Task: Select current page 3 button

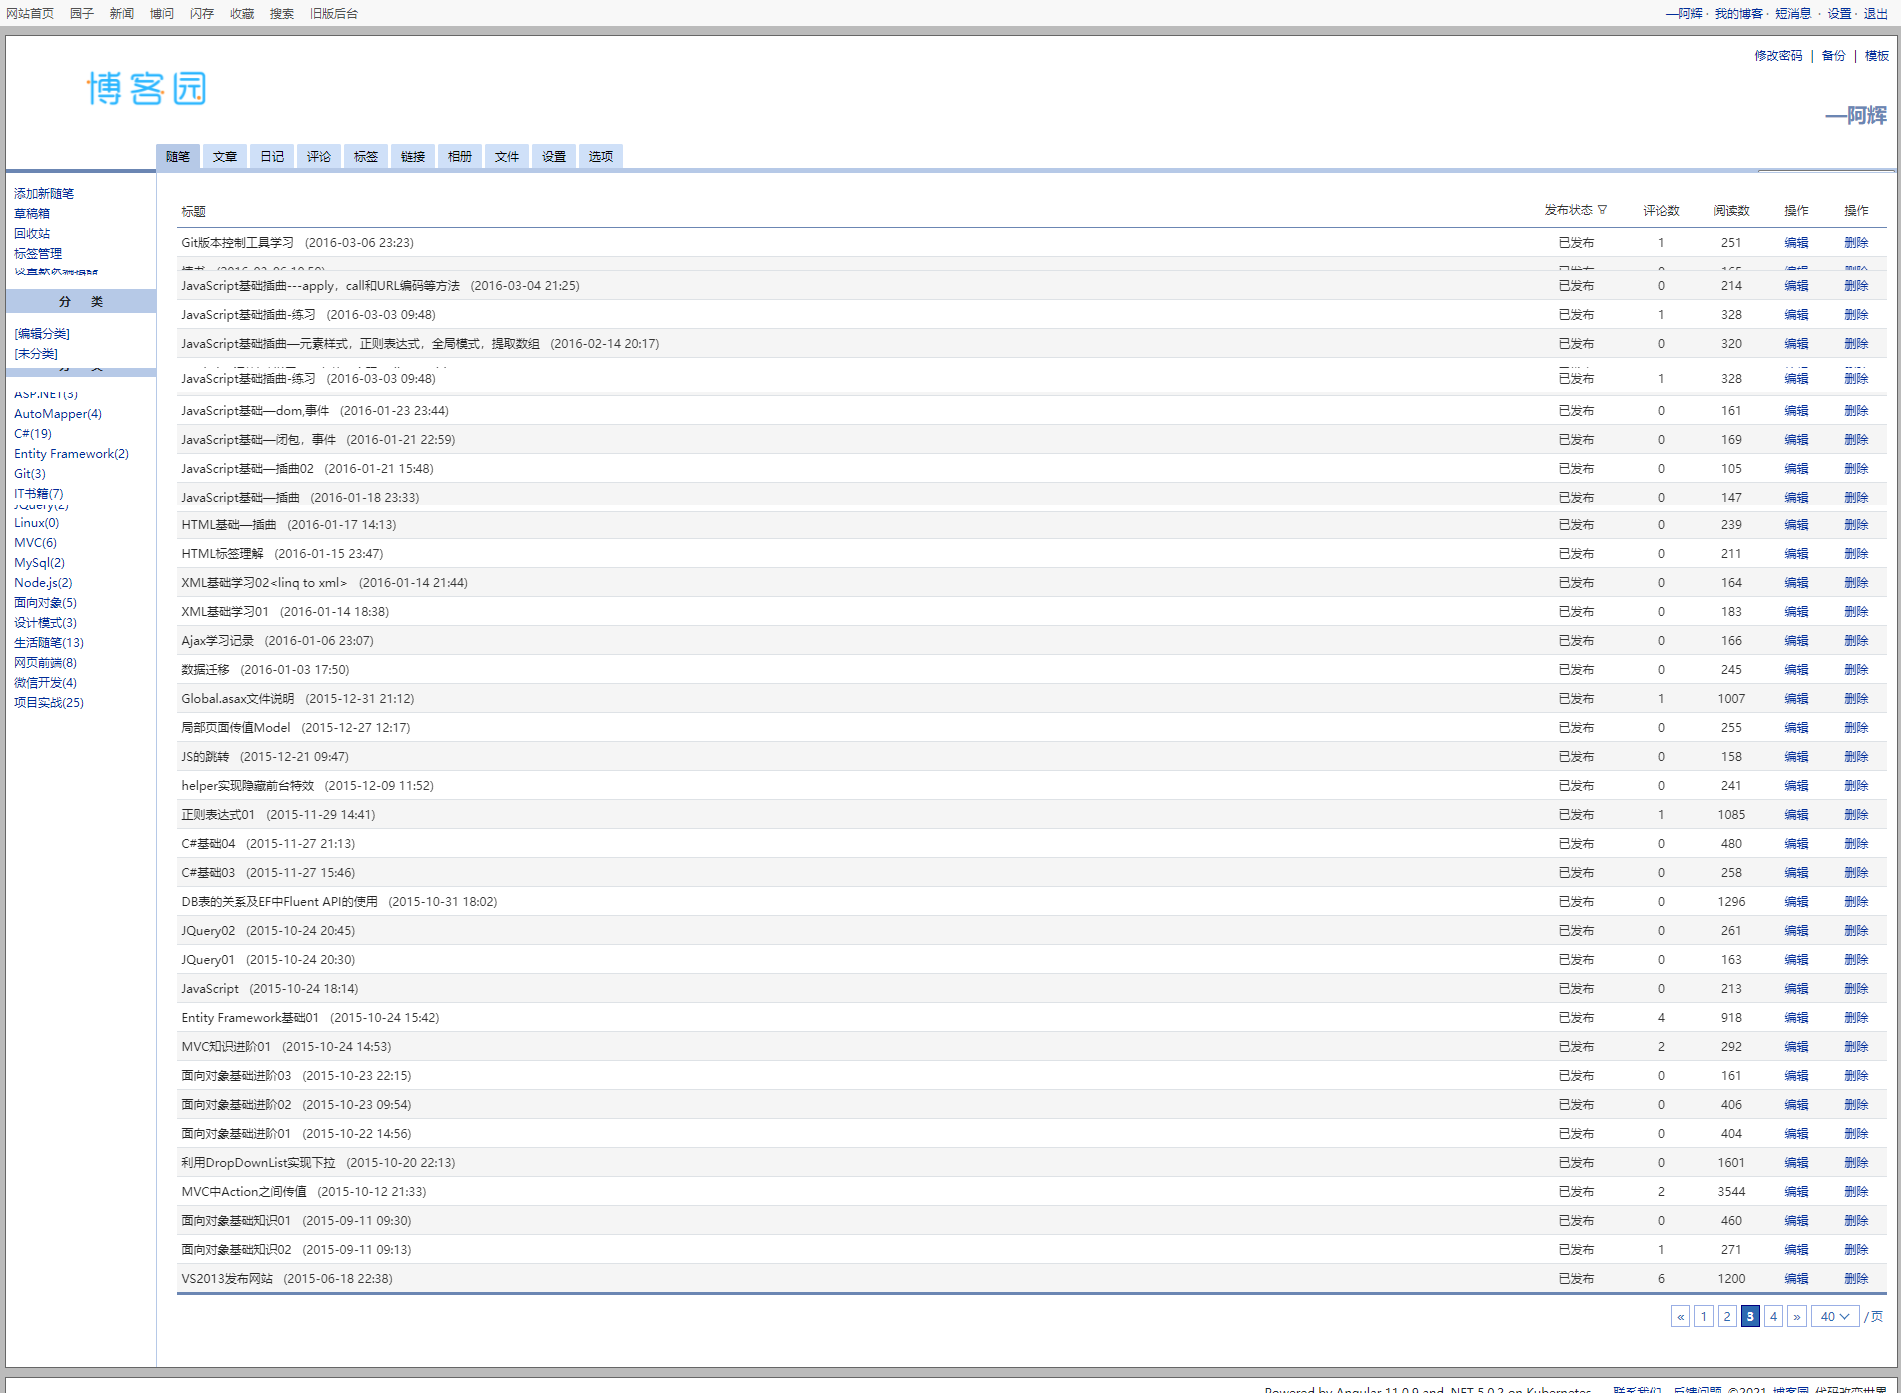Action: (1750, 1316)
